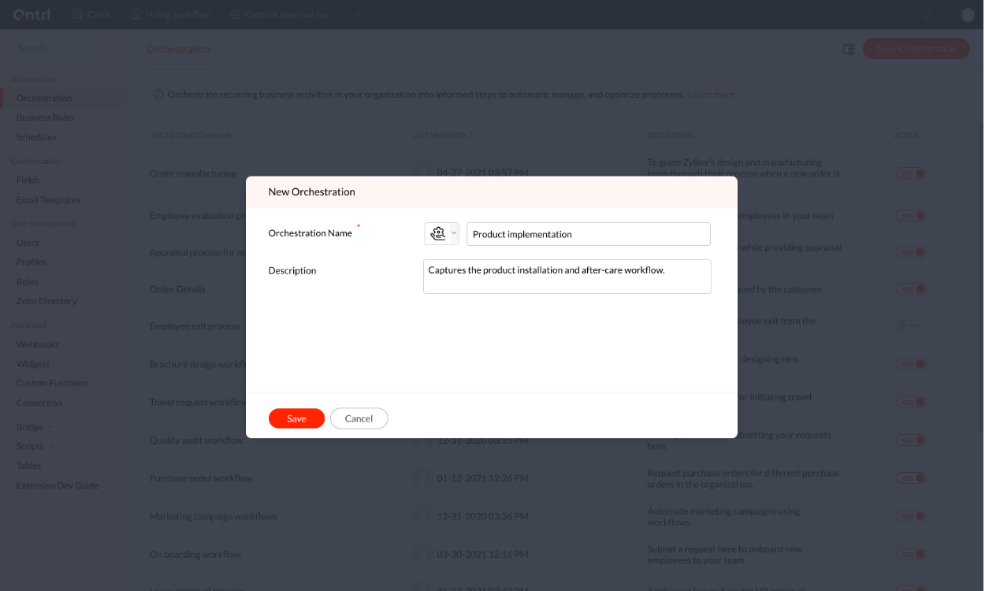Click the user icon in Purchase order workflow row

click(x=424, y=478)
